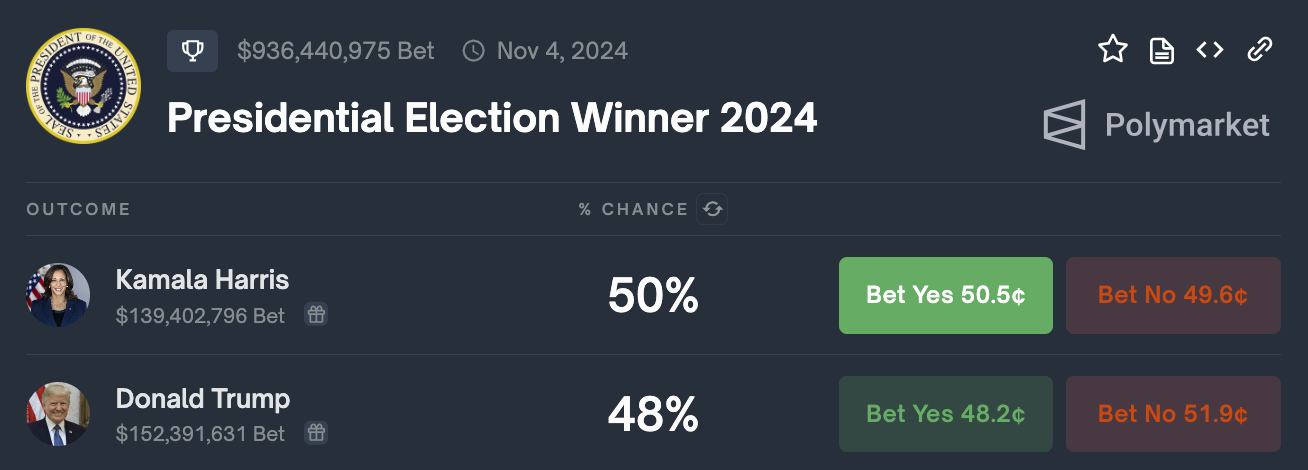Click the Polymarket logo
This screenshot has height=470, width=1308.
tap(1156, 125)
